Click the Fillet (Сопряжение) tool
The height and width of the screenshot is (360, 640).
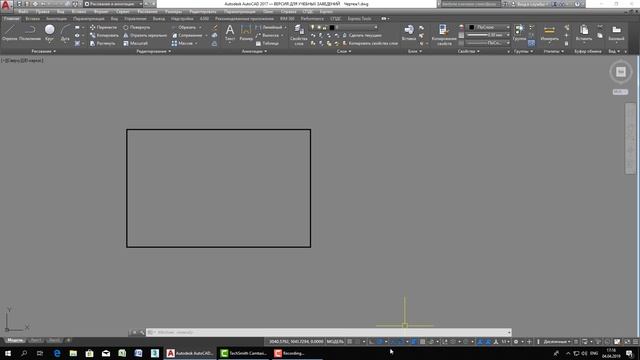(187, 35)
